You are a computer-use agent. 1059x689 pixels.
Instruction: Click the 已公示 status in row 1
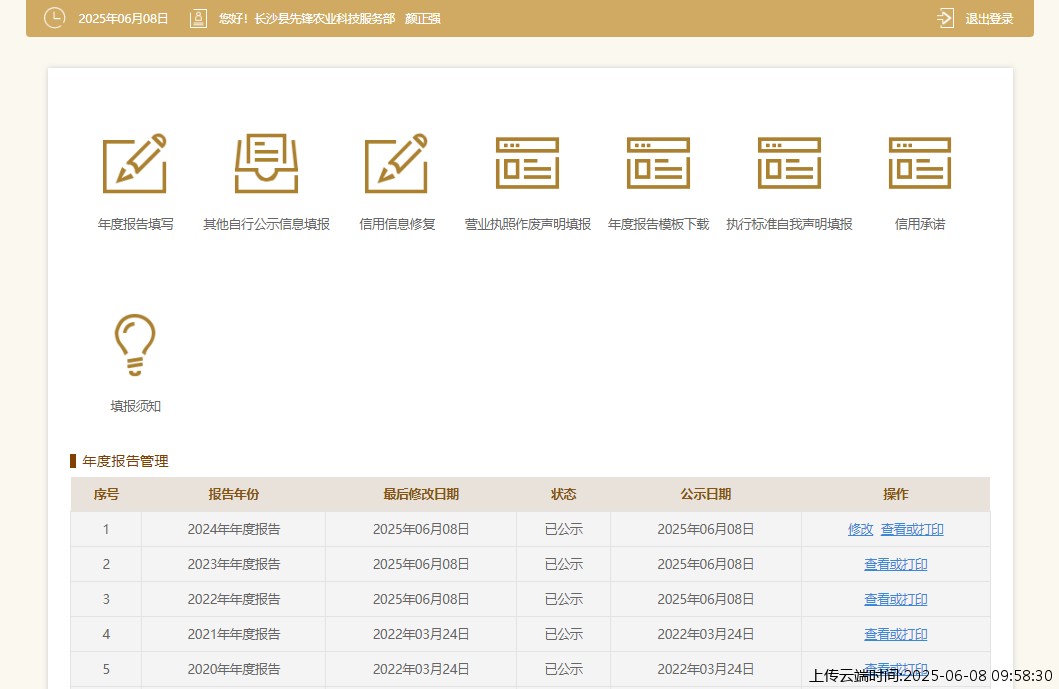563,529
